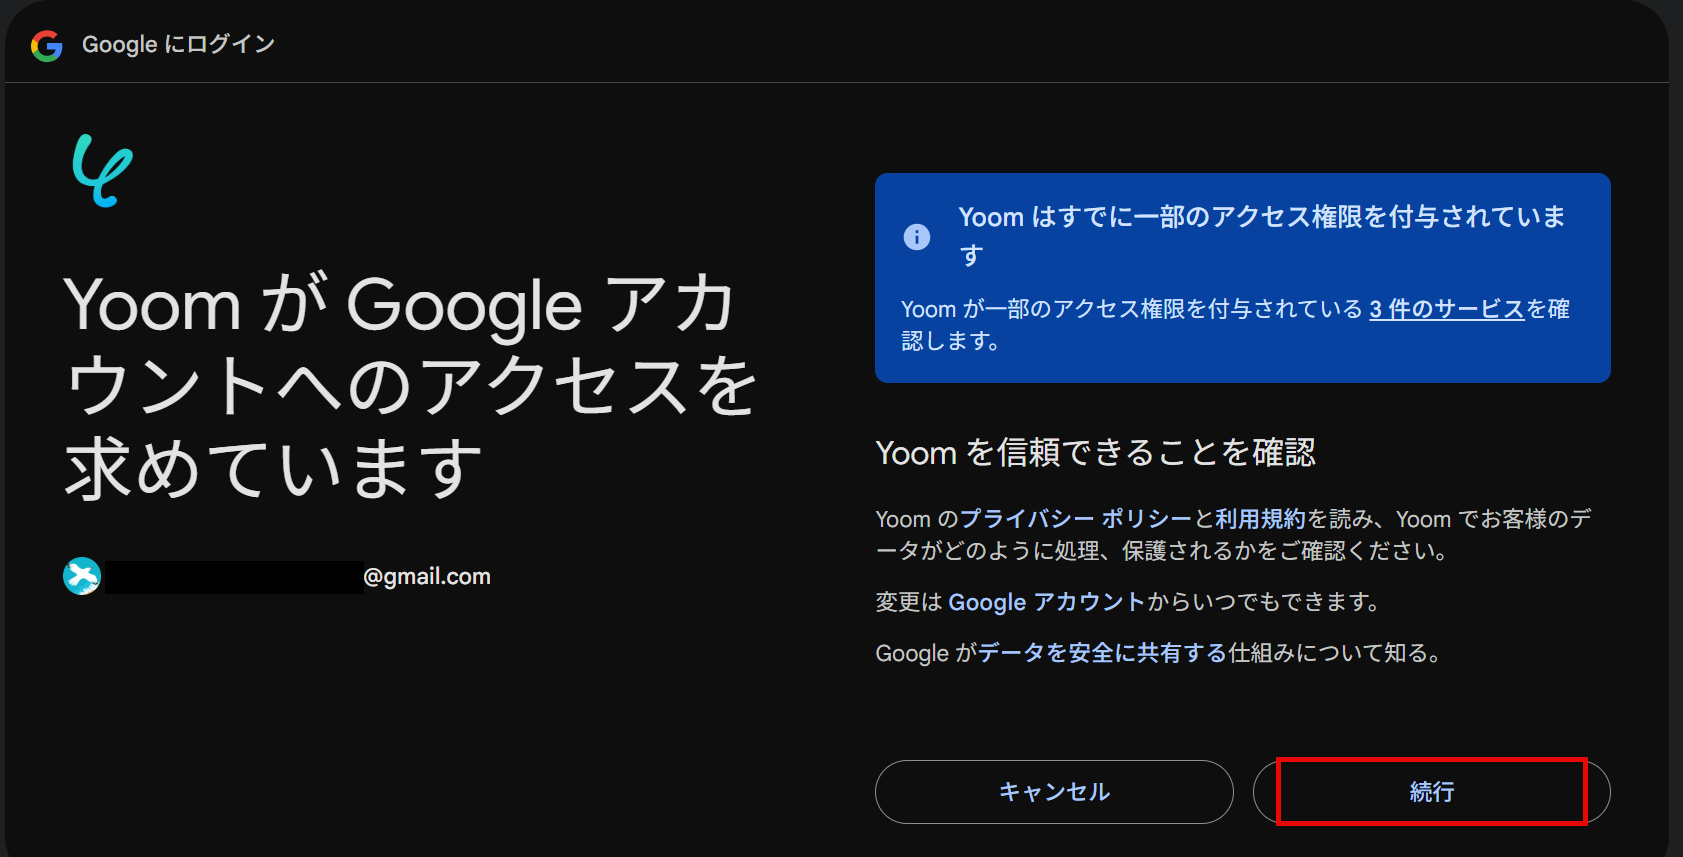Image resolution: width=1683 pixels, height=857 pixels.
Task: Click the Yoom が Google アカウント main heading
Action: click(410, 386)
